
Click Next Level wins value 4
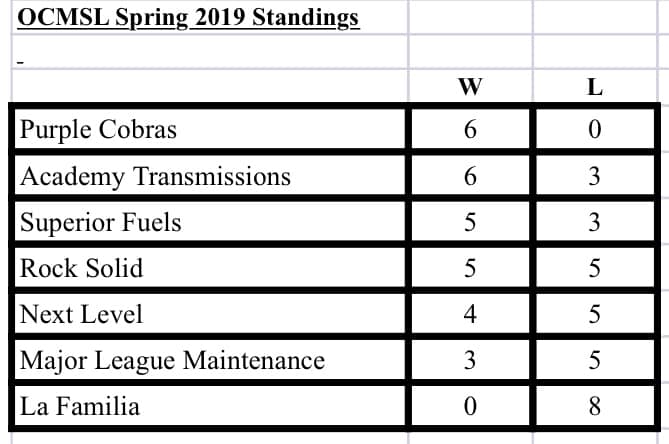470,314
